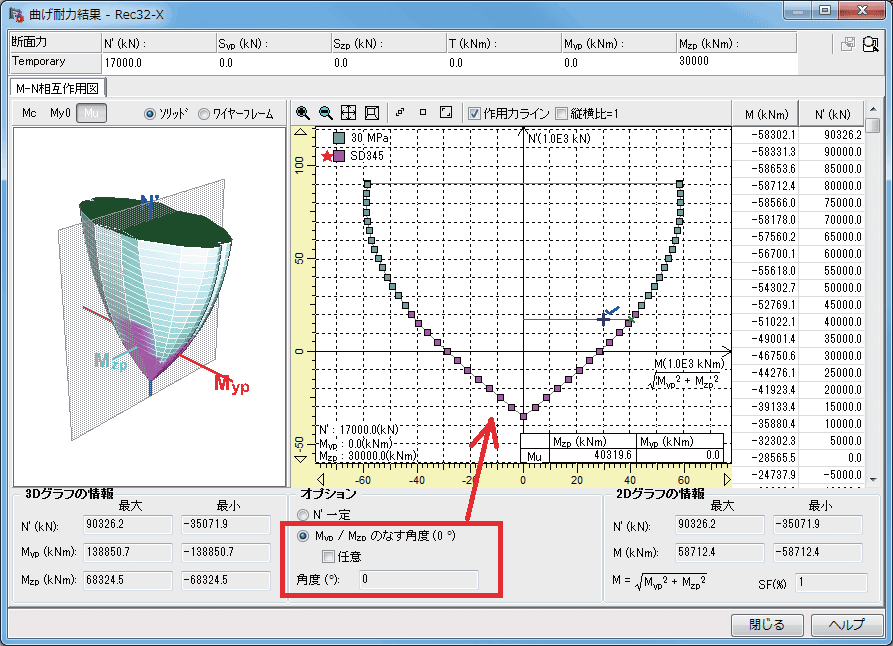Click the fit-all four-arrow grid icon
The height and width of the screenshot is (646, 893).
click(348, 113)
